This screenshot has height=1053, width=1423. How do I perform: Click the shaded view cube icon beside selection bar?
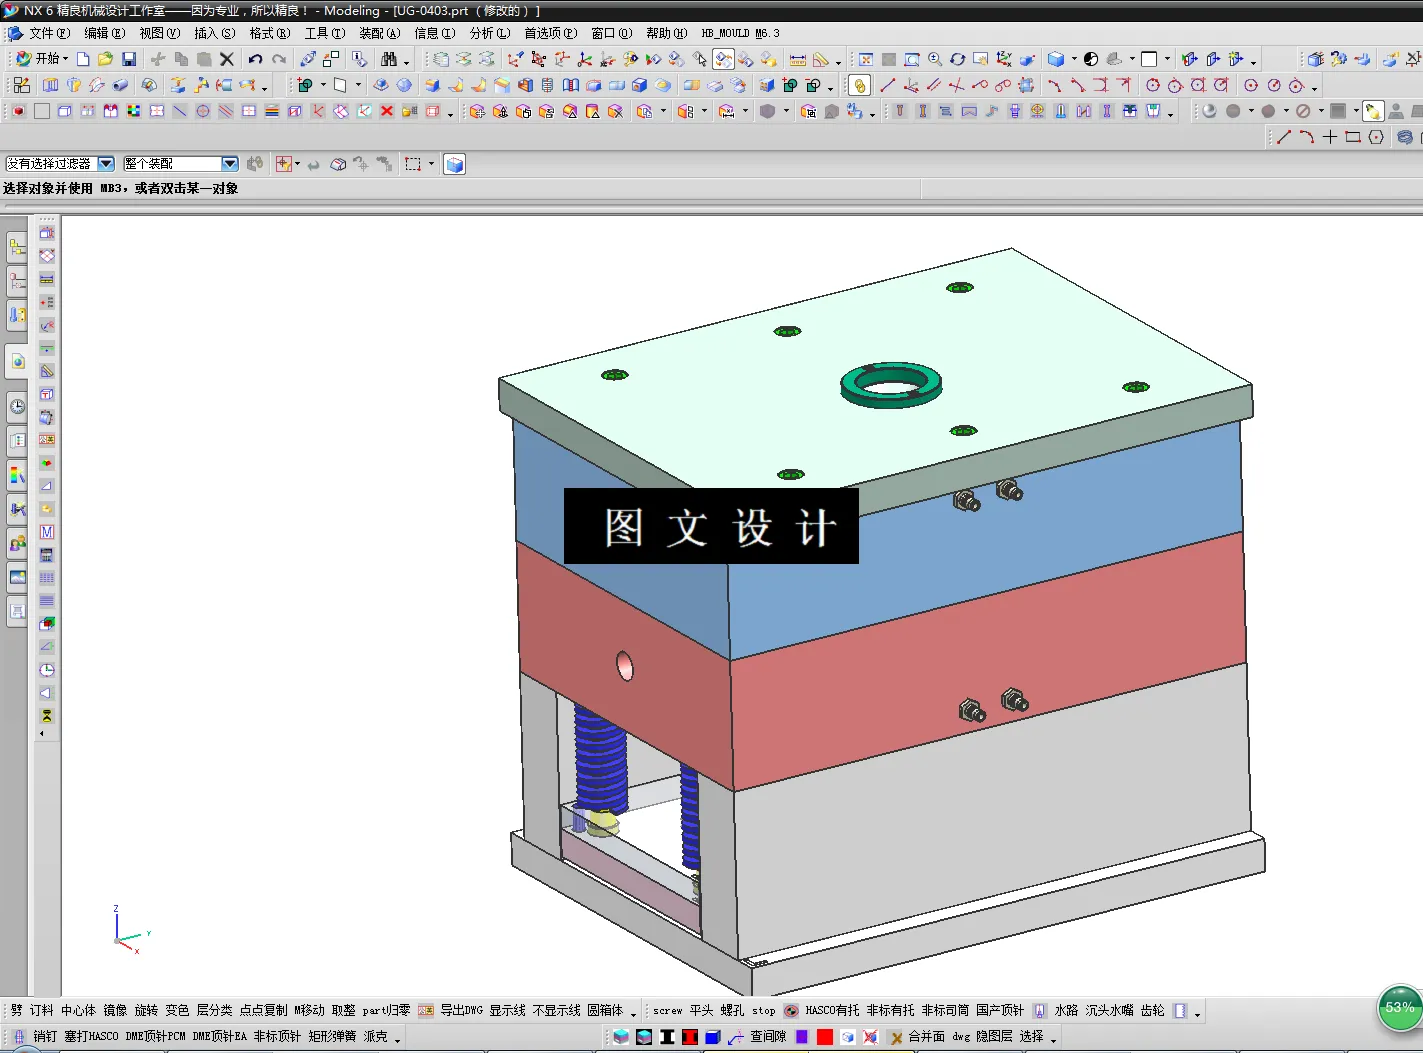[454, 163]
